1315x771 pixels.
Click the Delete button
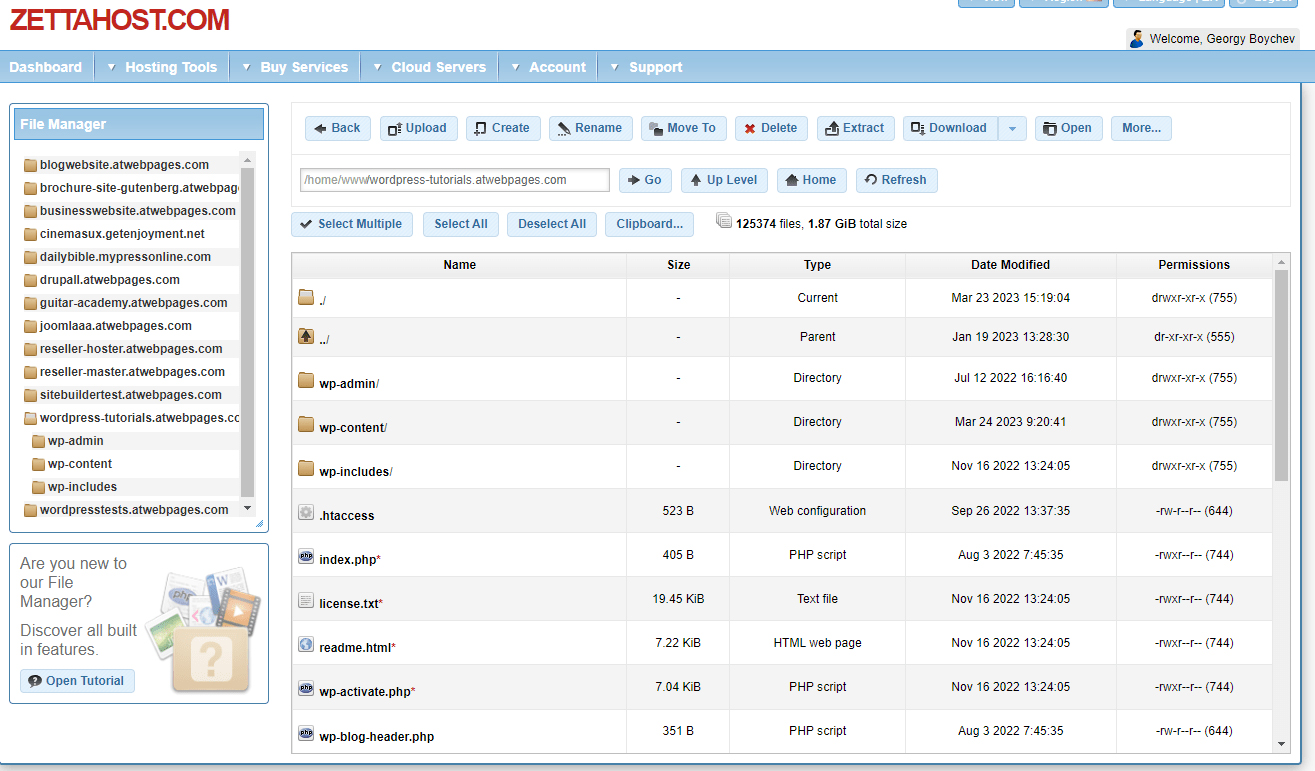coord(771,128)
